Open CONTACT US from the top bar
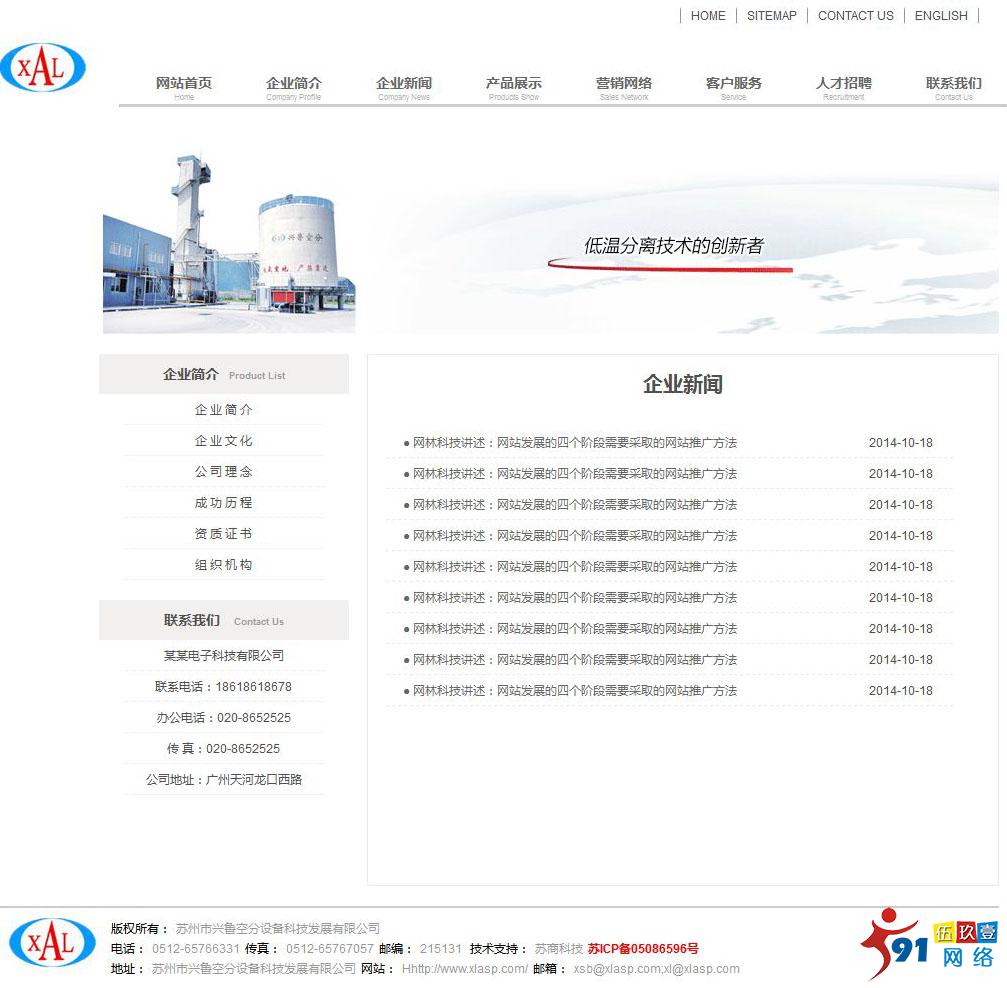This screenshot has width=1007, height=988. (x=855, y=16)
